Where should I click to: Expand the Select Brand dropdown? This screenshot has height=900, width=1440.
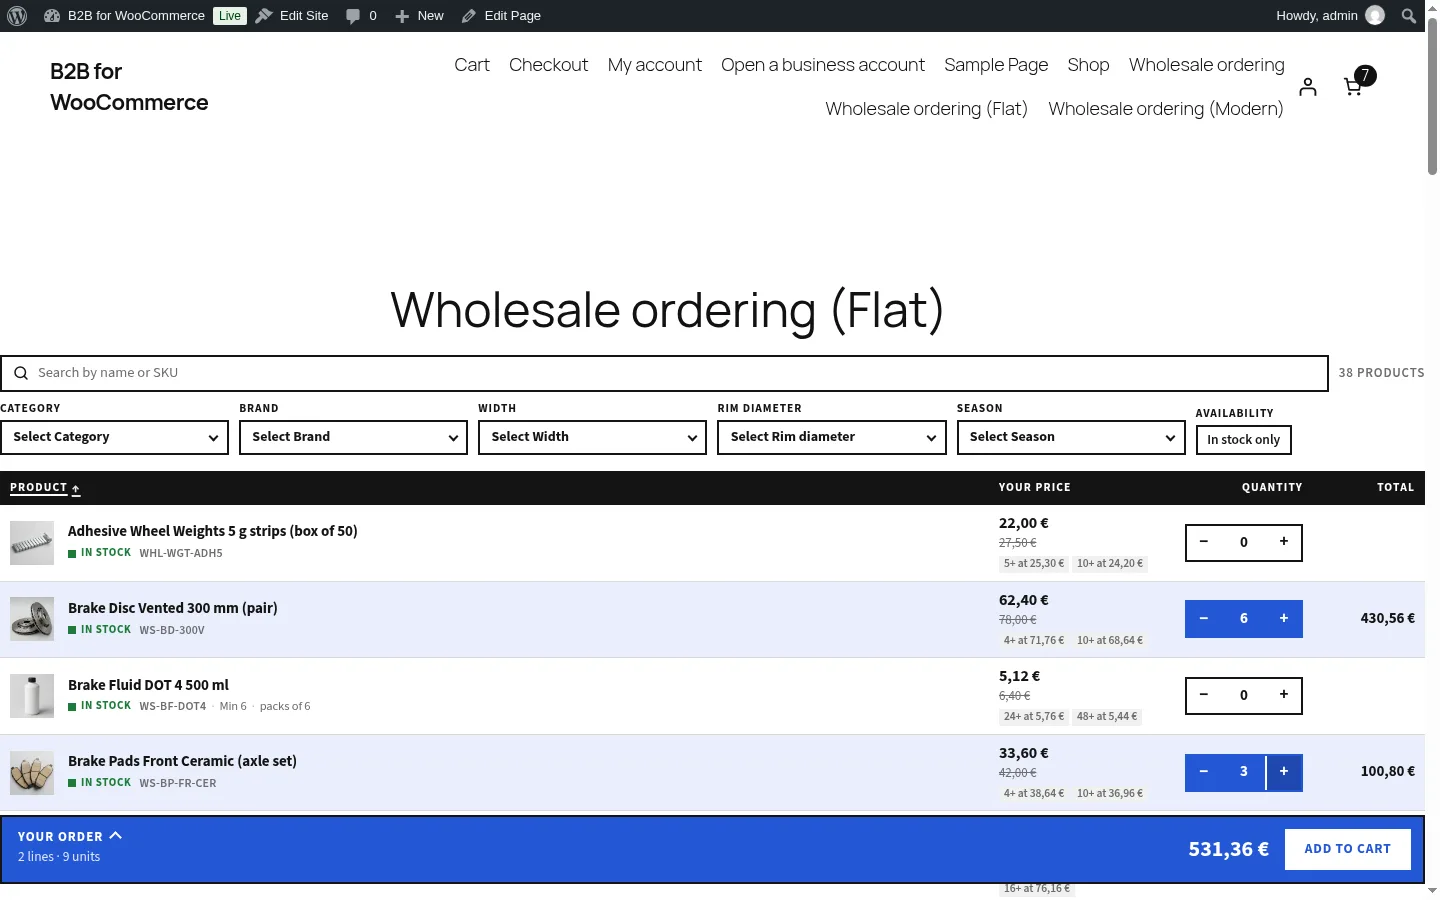click(353, 437)
